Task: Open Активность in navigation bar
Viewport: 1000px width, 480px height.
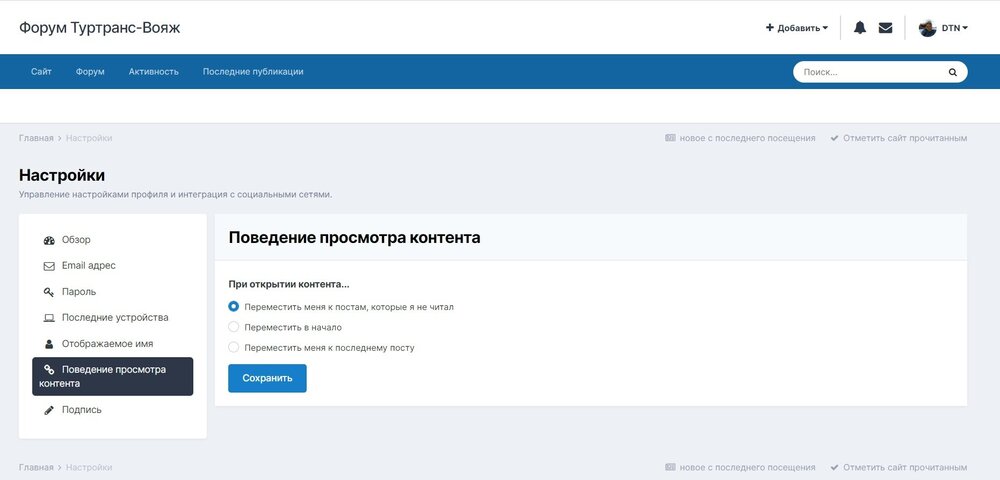Action: 154,71
